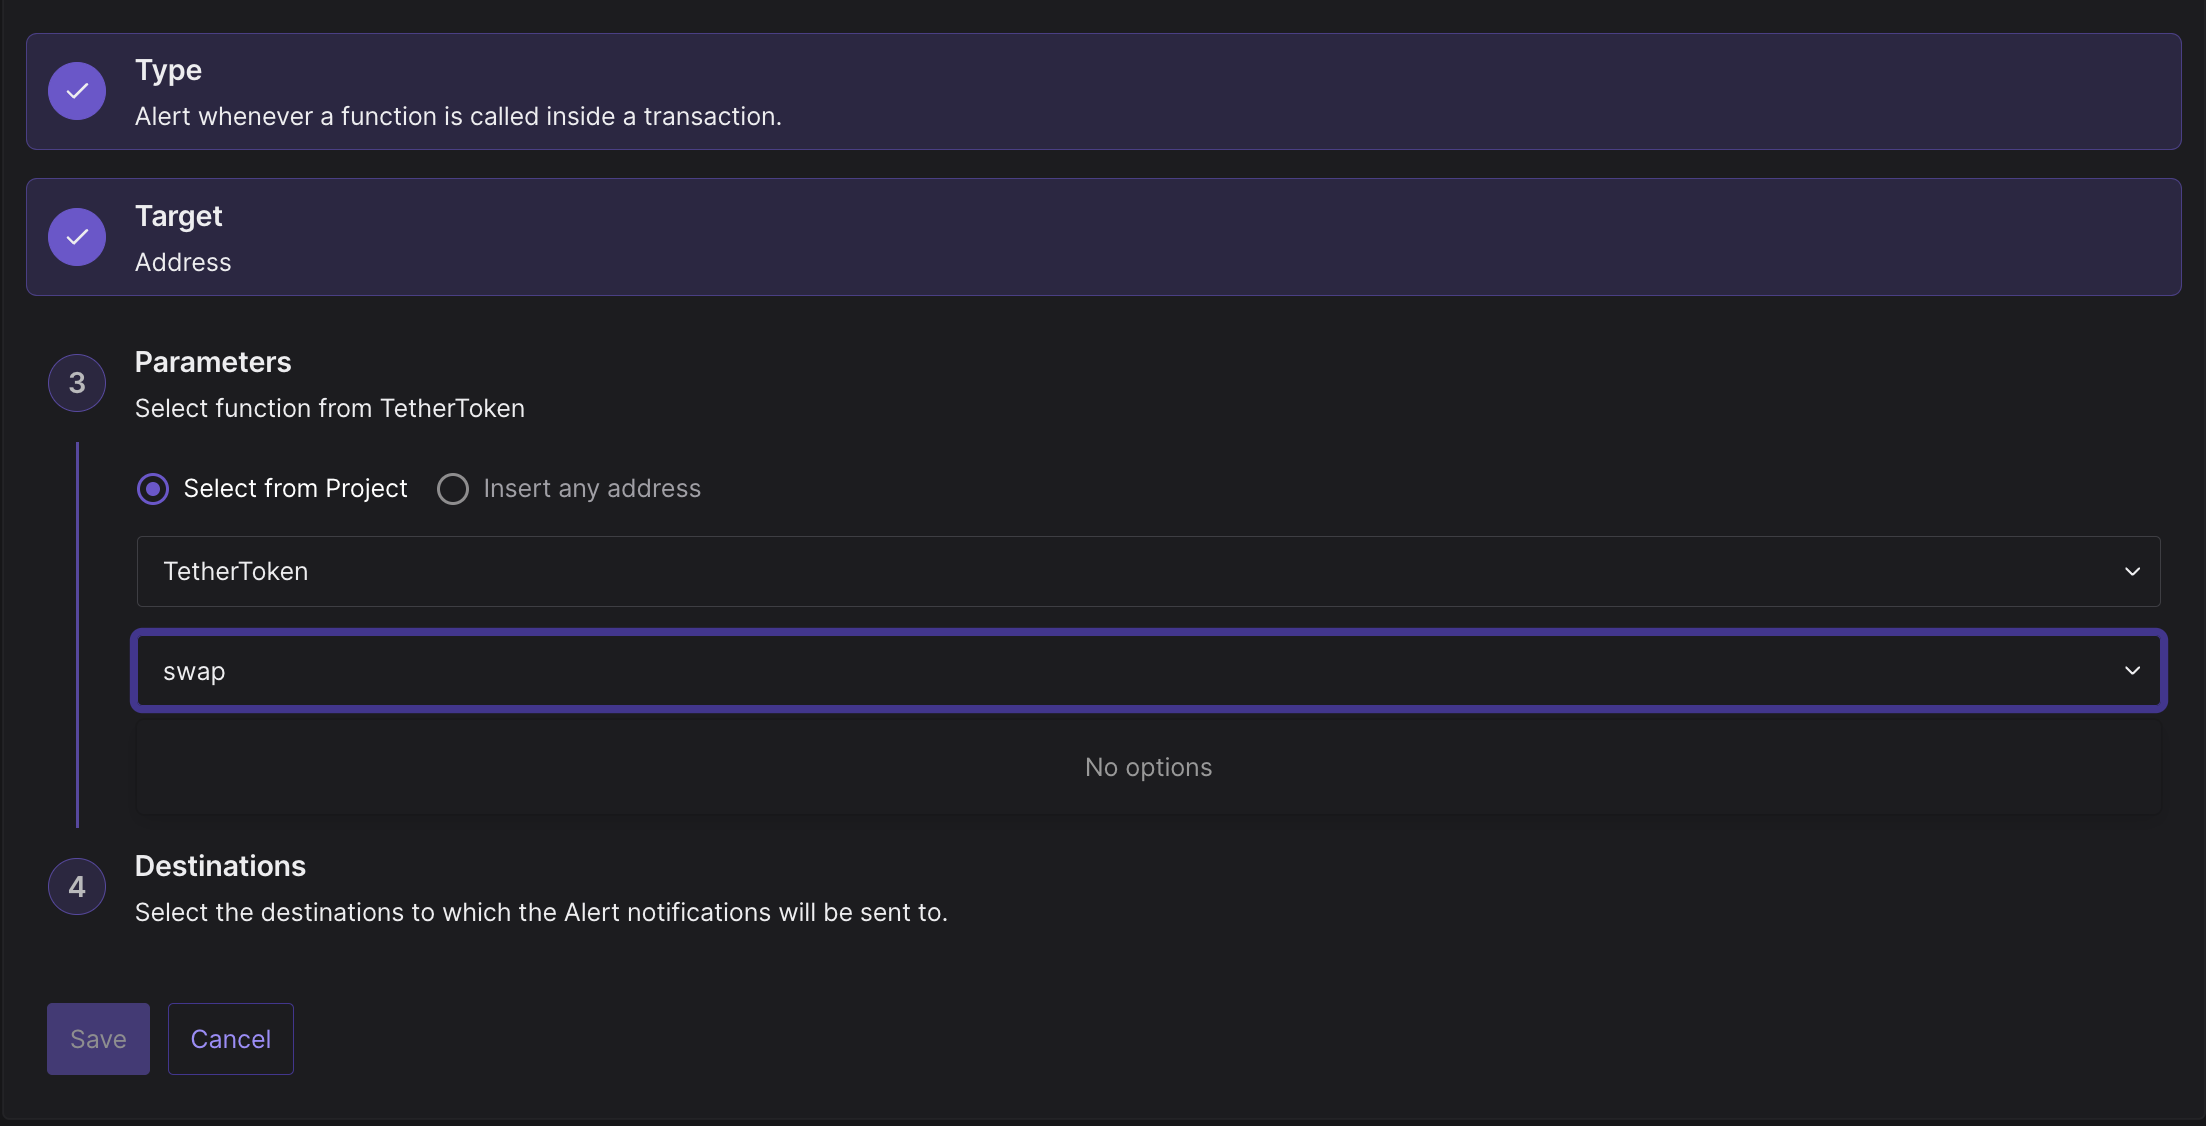Click the 'No options' dropdown message
This screenshot has width=2206, height=1126.
(x=1148, y=767)
